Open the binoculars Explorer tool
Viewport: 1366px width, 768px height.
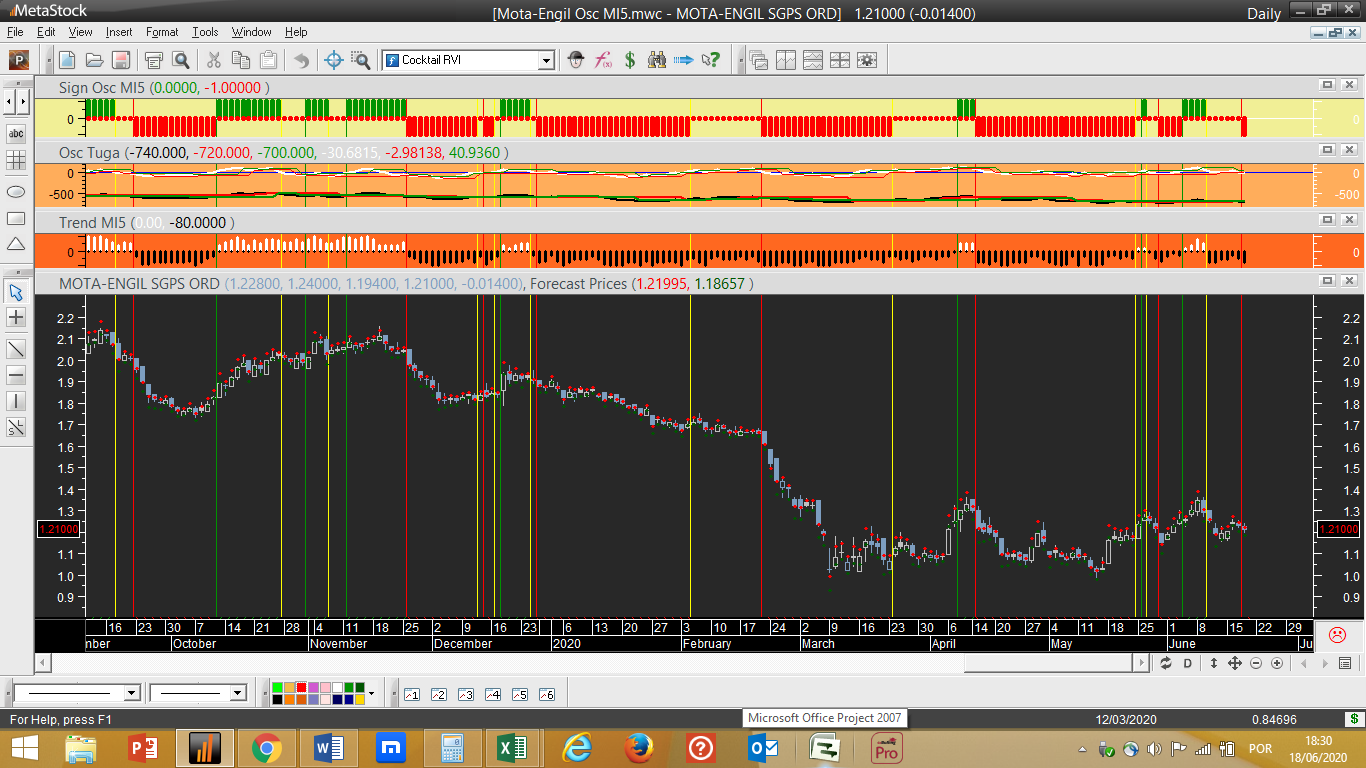pyautogui.click(x=657, y=60)
